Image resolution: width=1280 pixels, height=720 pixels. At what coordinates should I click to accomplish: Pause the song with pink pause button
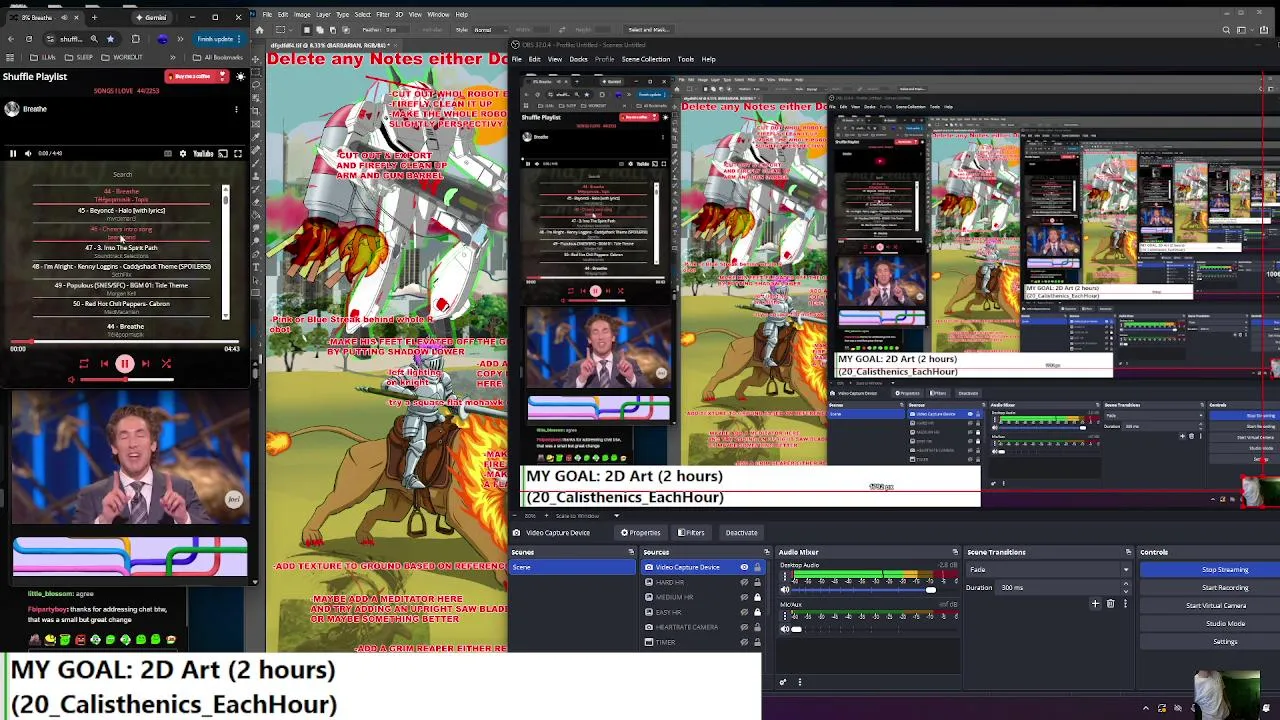125,364
